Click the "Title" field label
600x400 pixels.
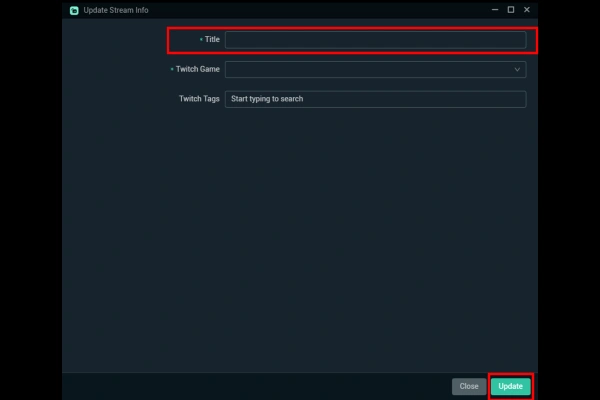point(212,40)
